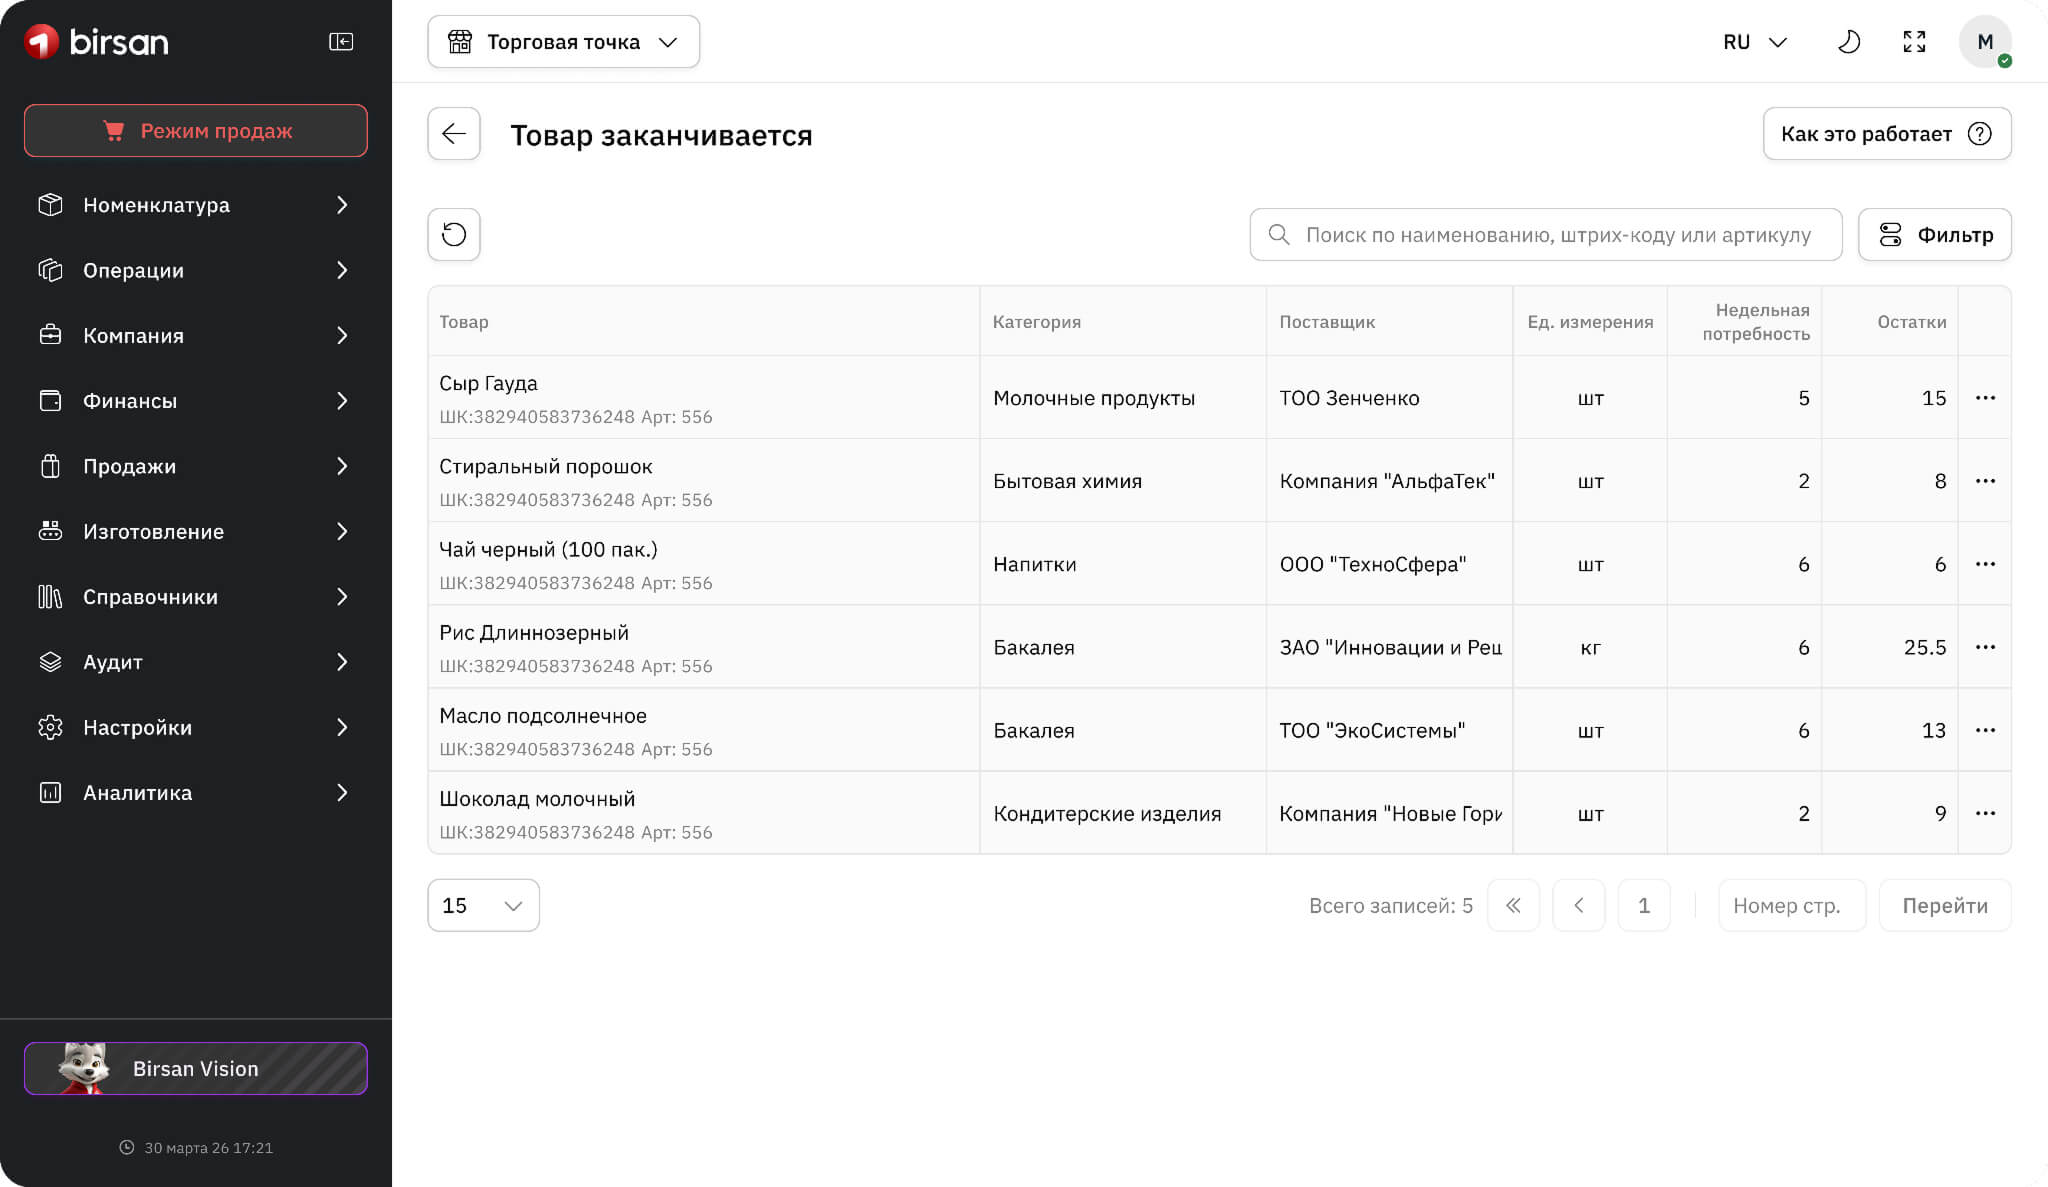Open the Фильтр button
The image size is (2048, 1187).
pos(1934,234)
